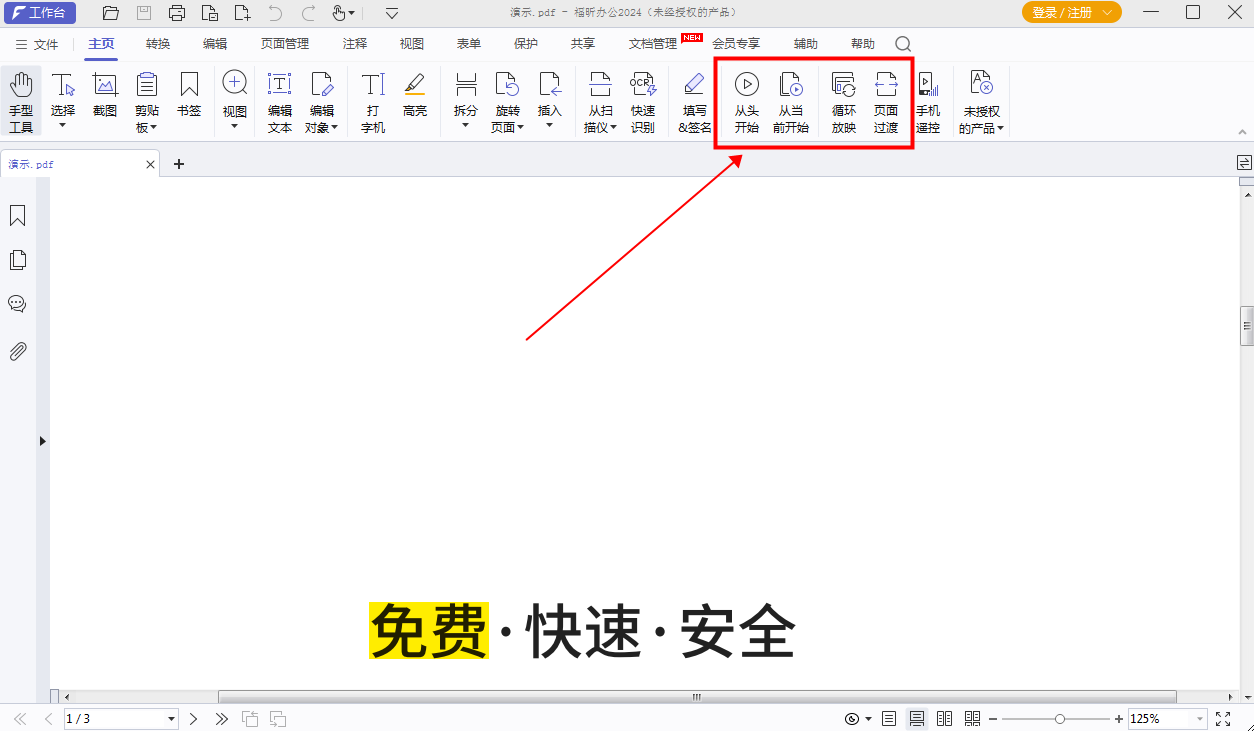Start presentation using 从头开始
Viewport: 1254px width, 731px height.
(744, 100)
